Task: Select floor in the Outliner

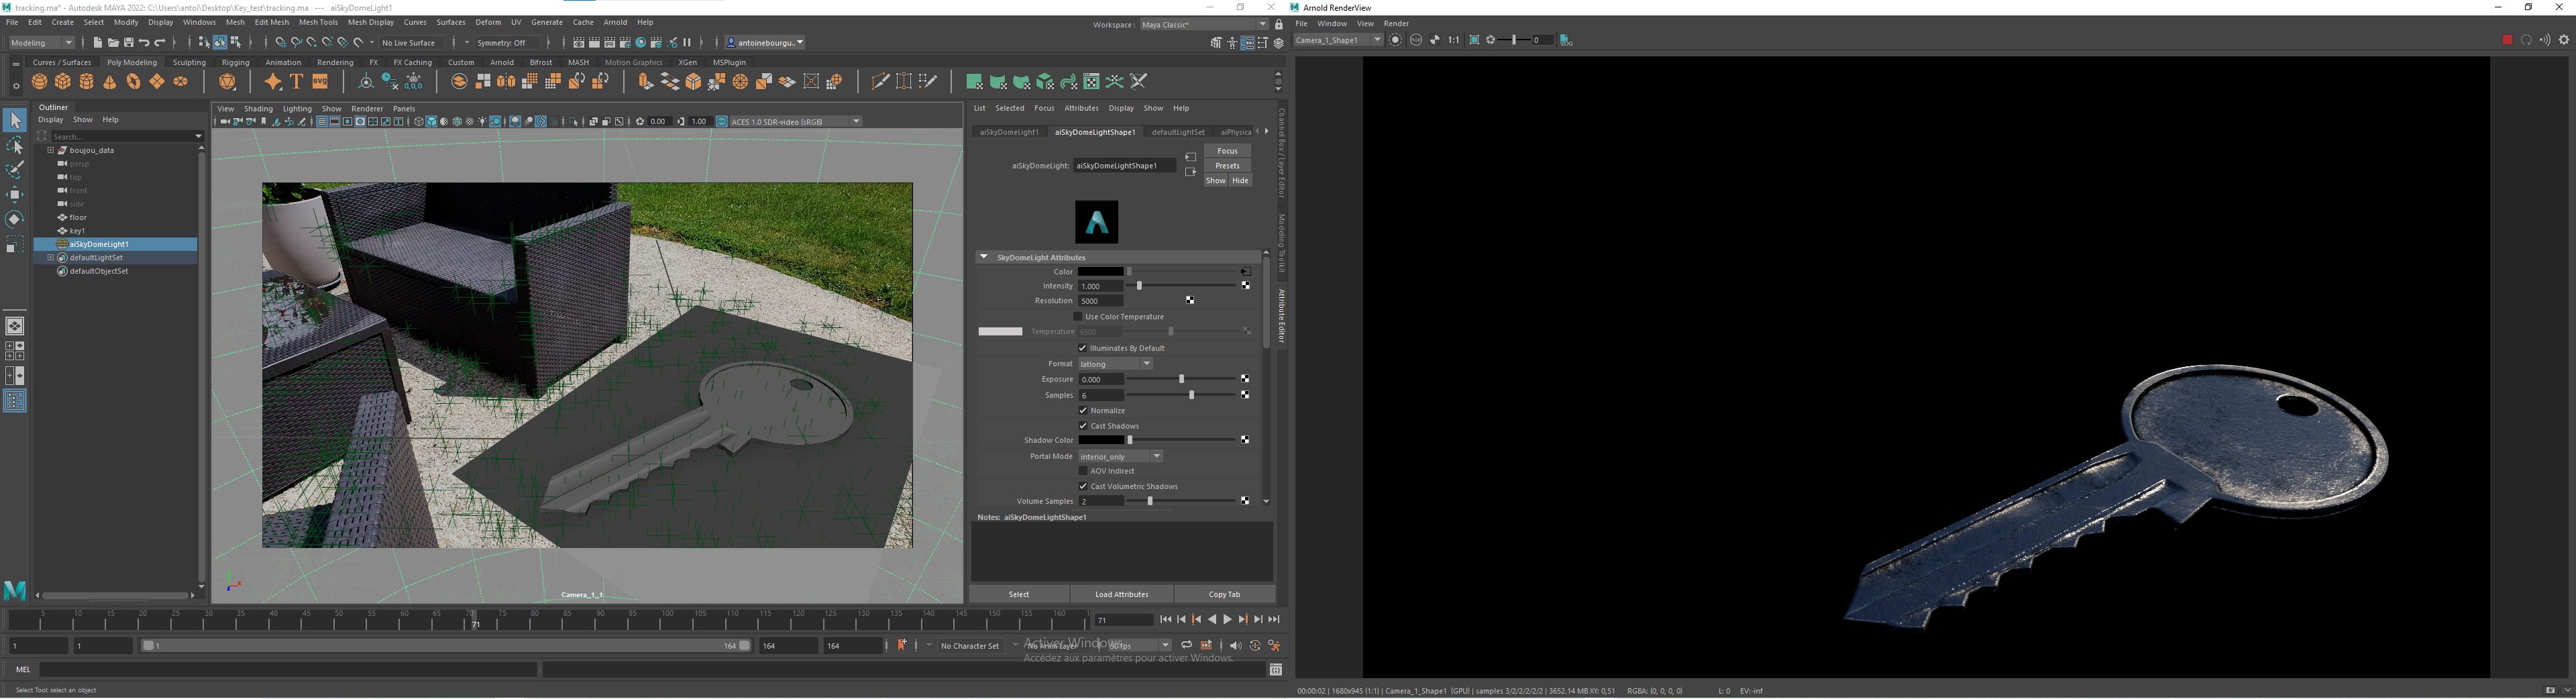Action: point(78,218)
